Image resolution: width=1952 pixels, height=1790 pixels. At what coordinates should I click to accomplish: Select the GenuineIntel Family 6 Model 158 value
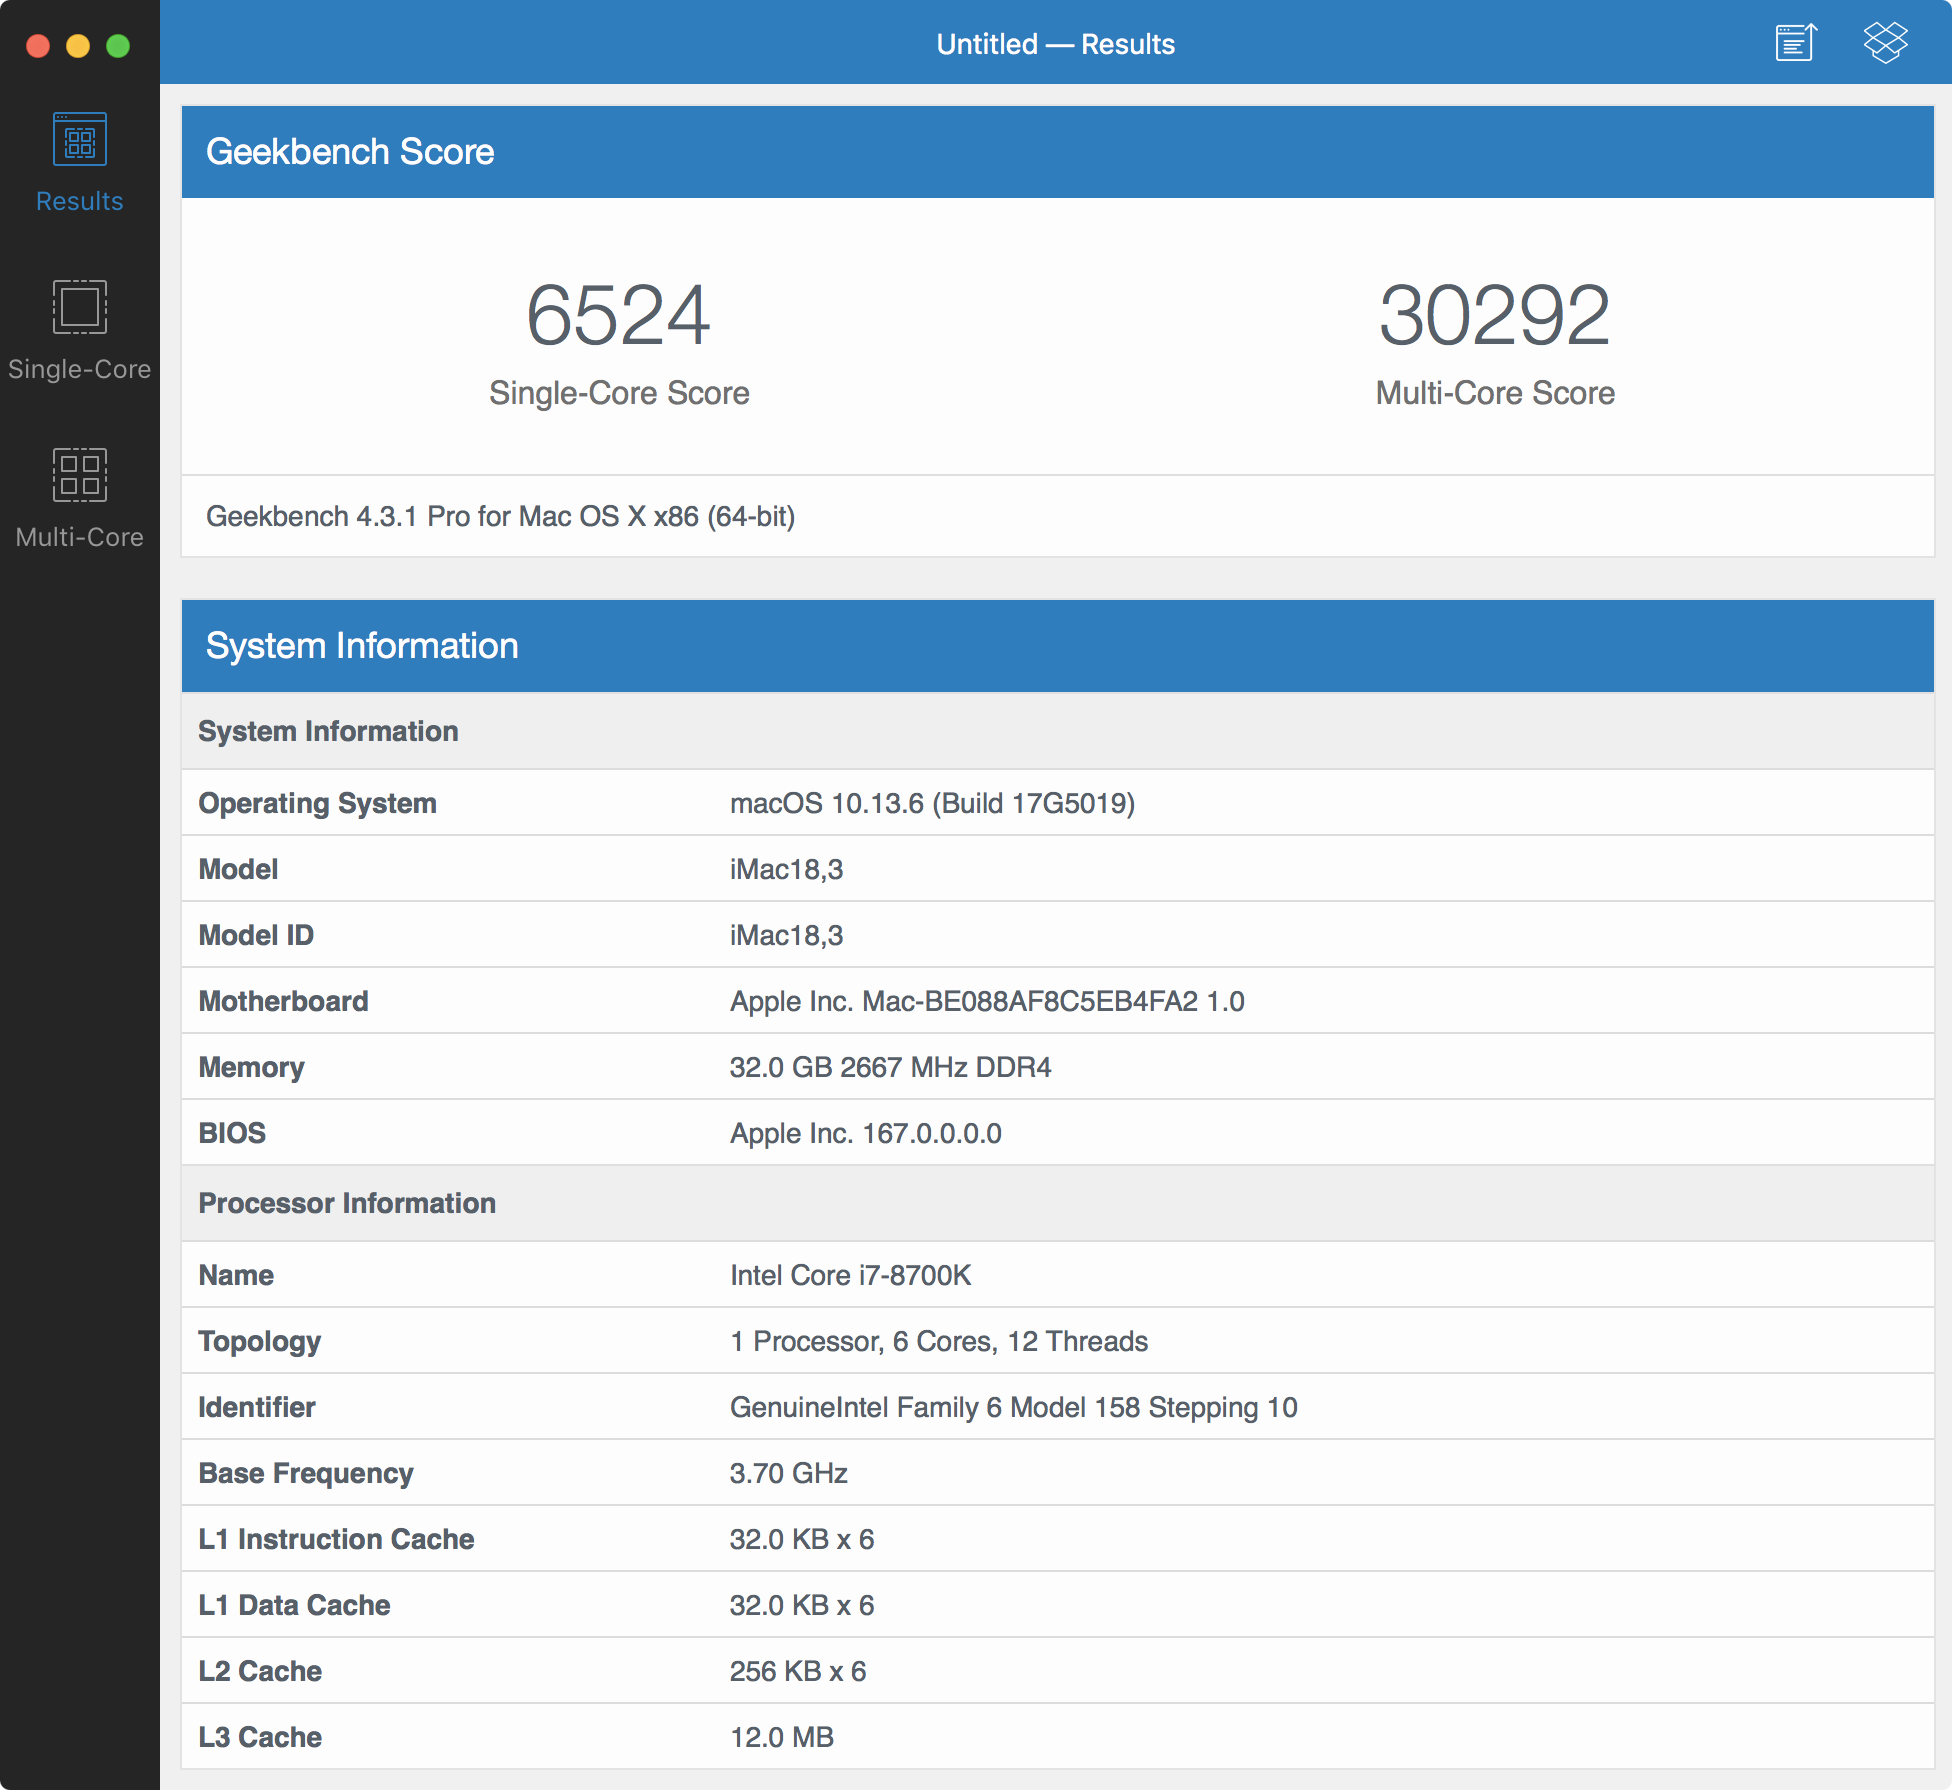pos(1013,1407)
